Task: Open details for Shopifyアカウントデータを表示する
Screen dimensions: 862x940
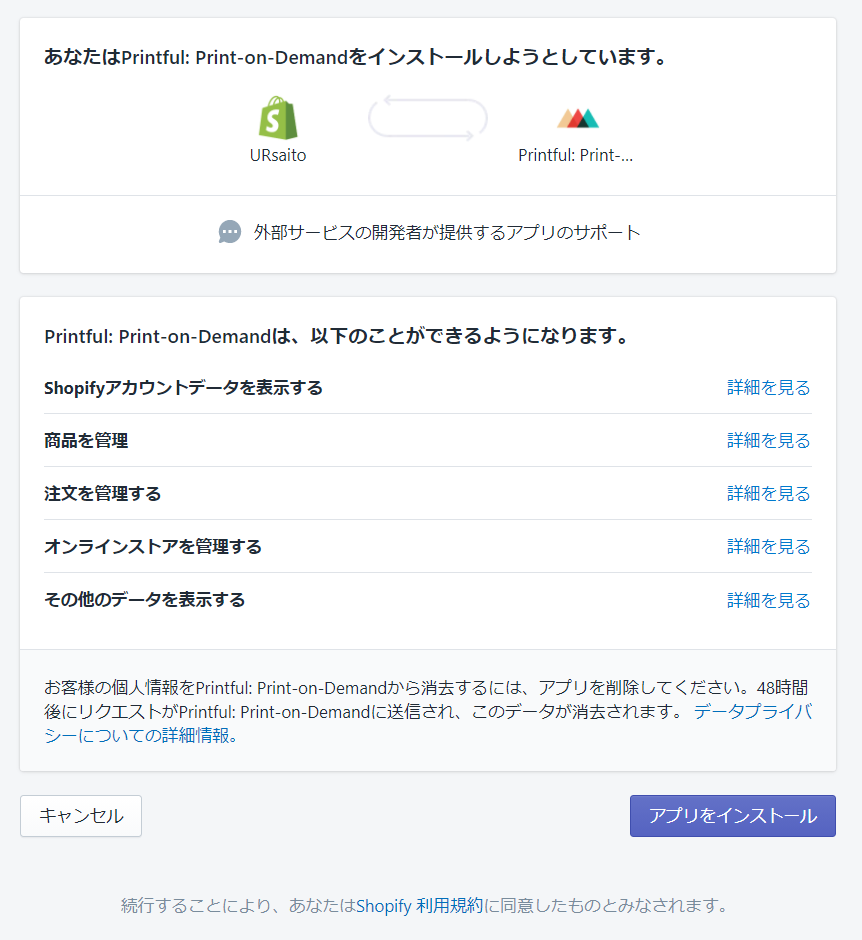Action: tap(768, 388)
